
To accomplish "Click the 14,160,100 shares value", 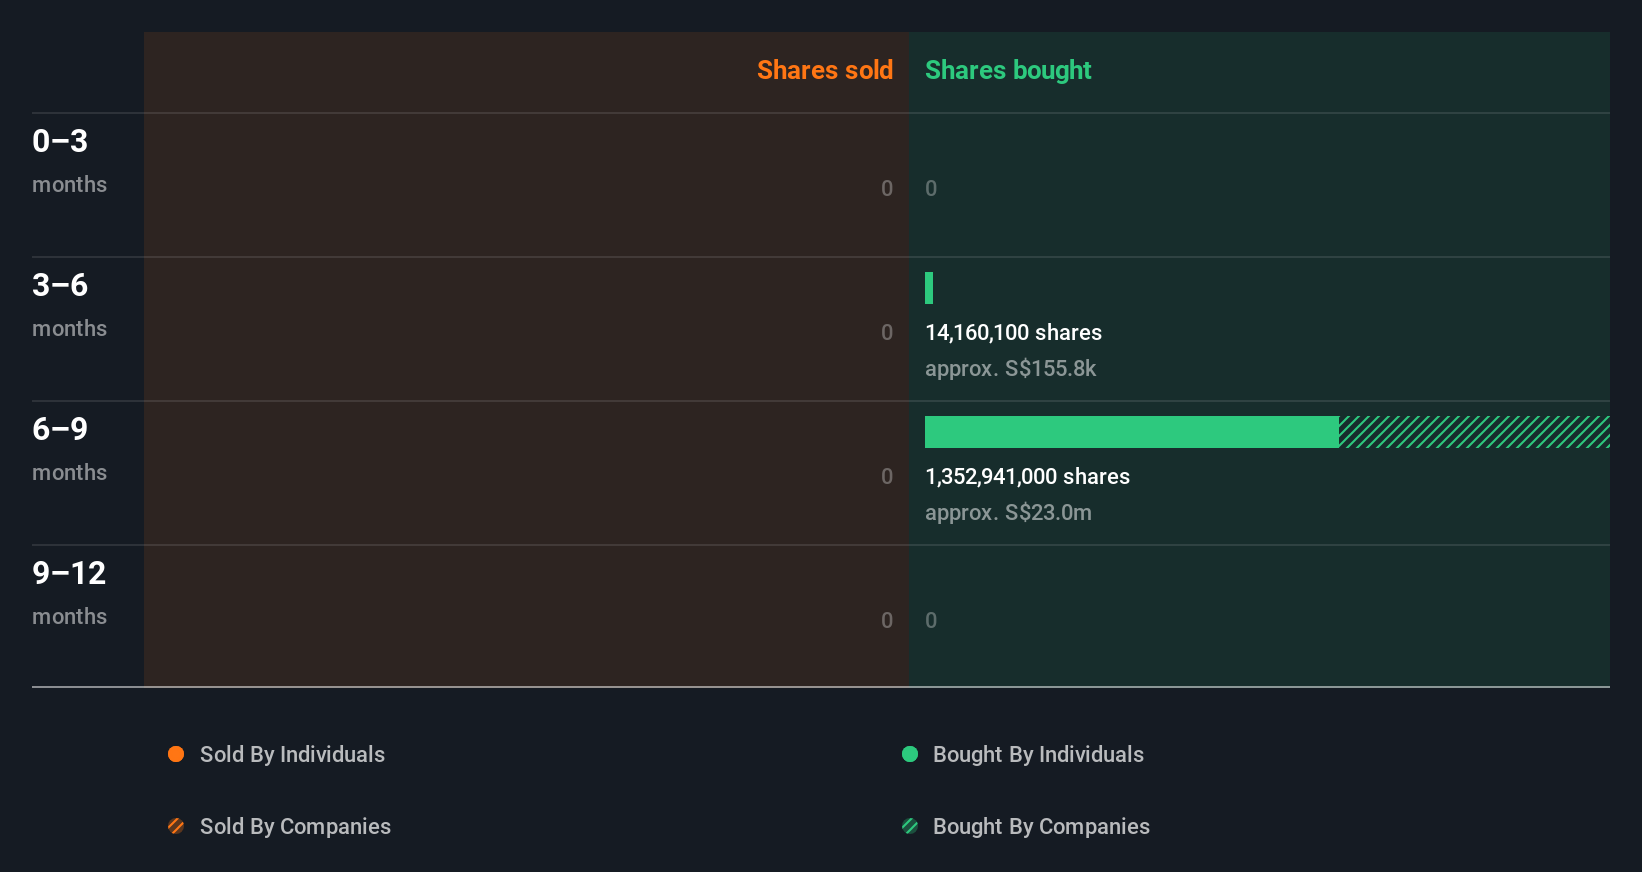I will pyautogui.click(x=1013, y=332).
